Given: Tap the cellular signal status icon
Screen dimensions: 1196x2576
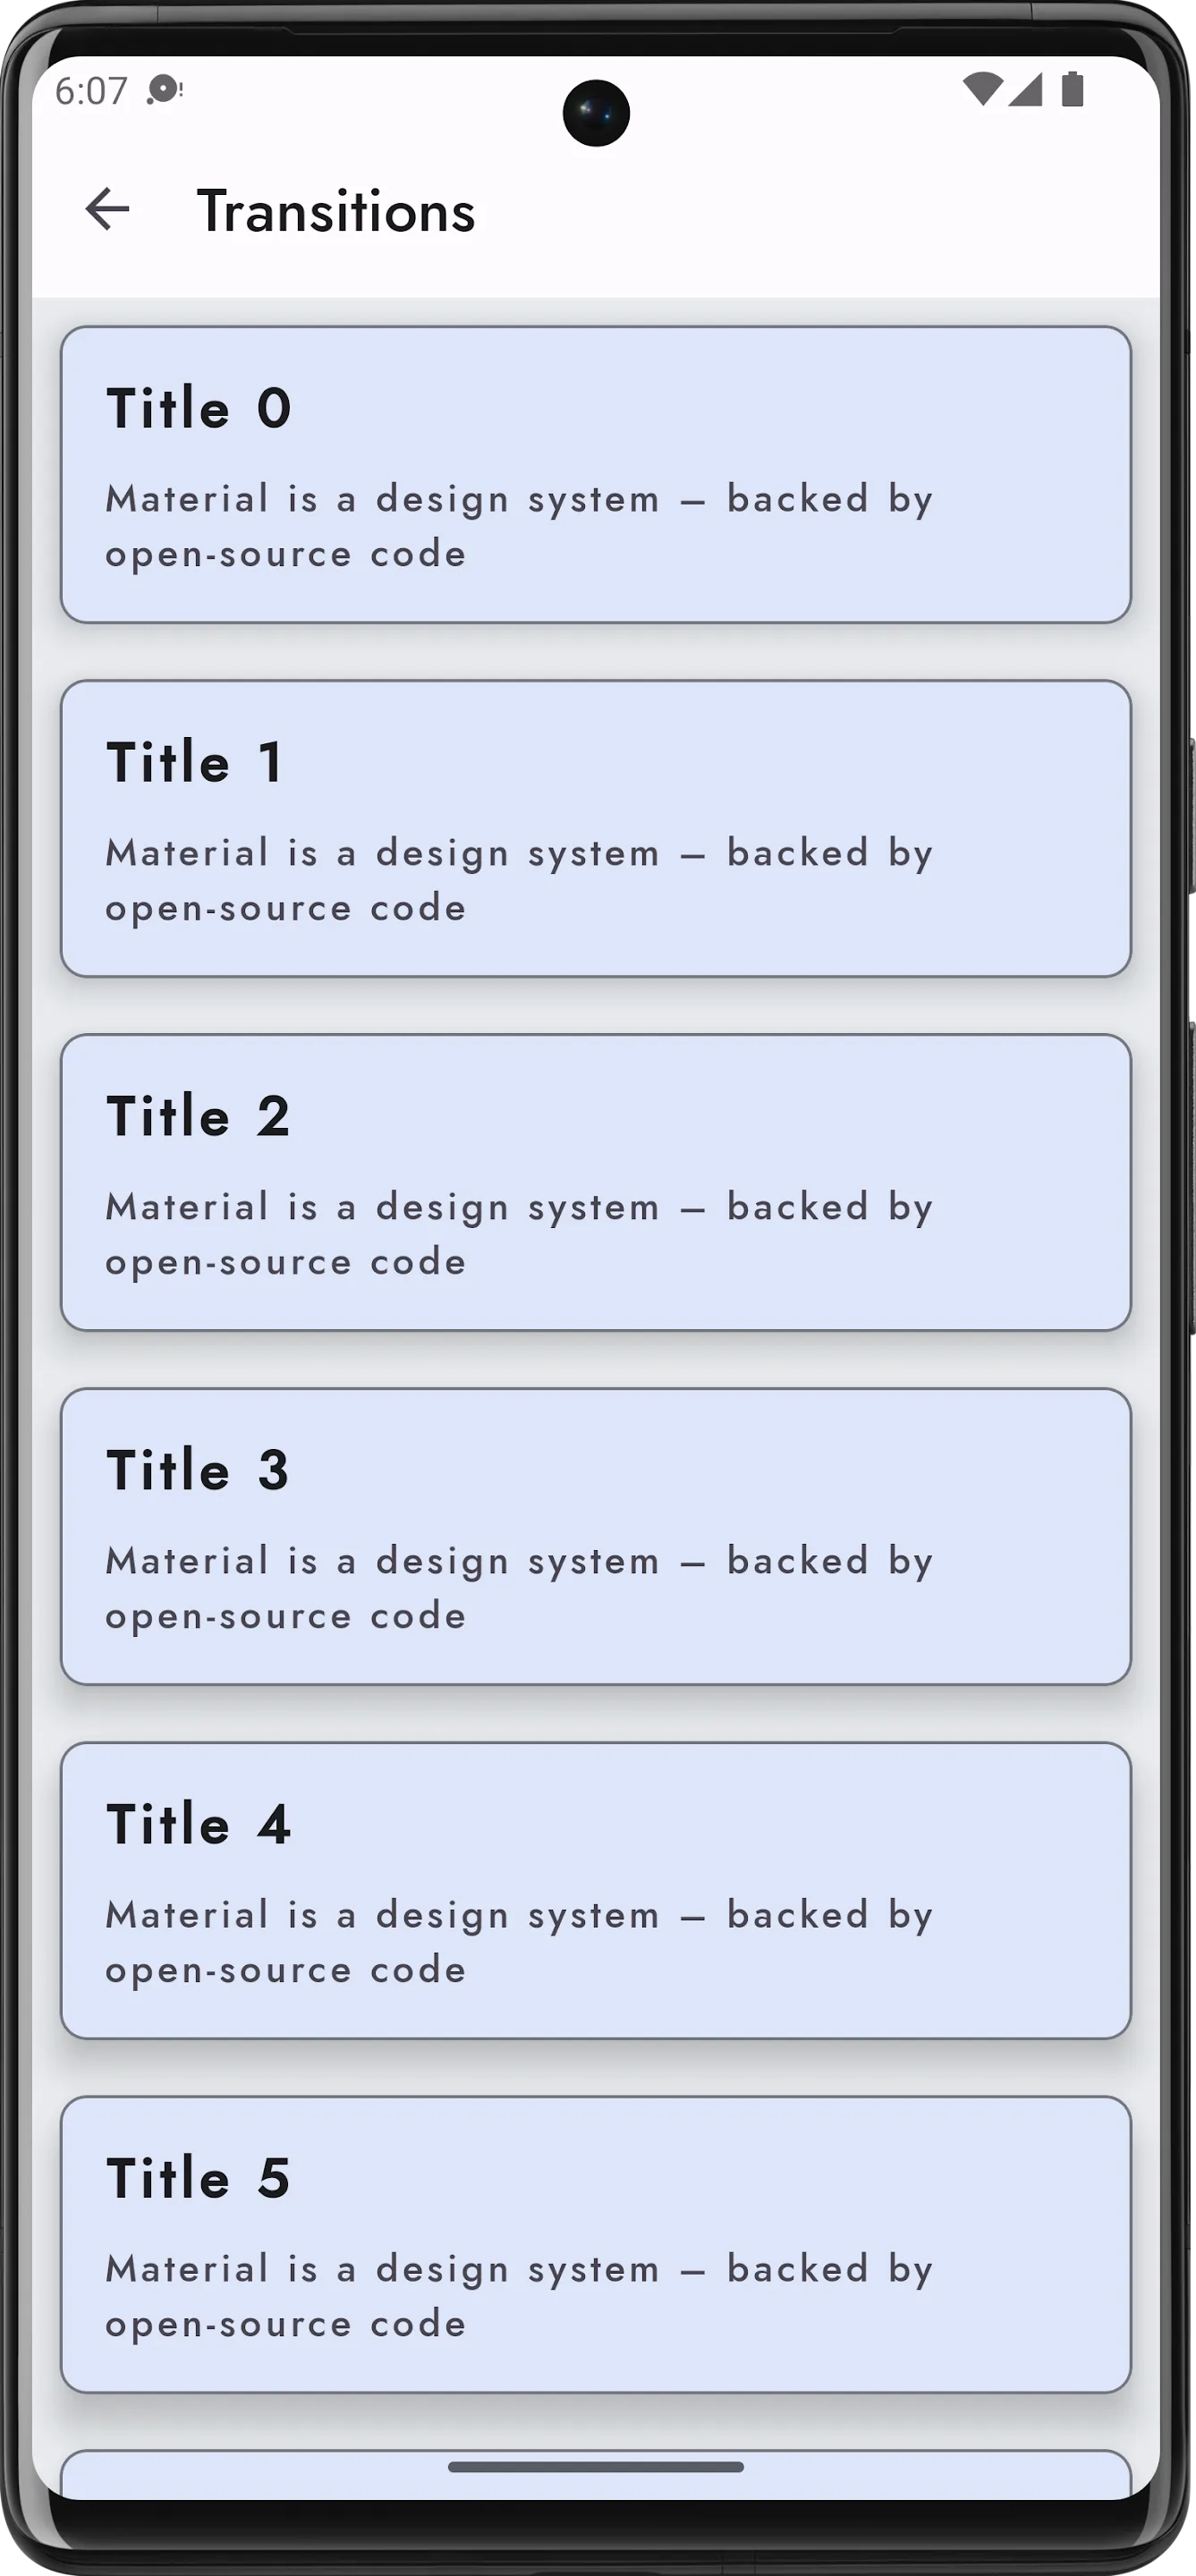Looking at the screenshot, I should tap(1025, 90).
